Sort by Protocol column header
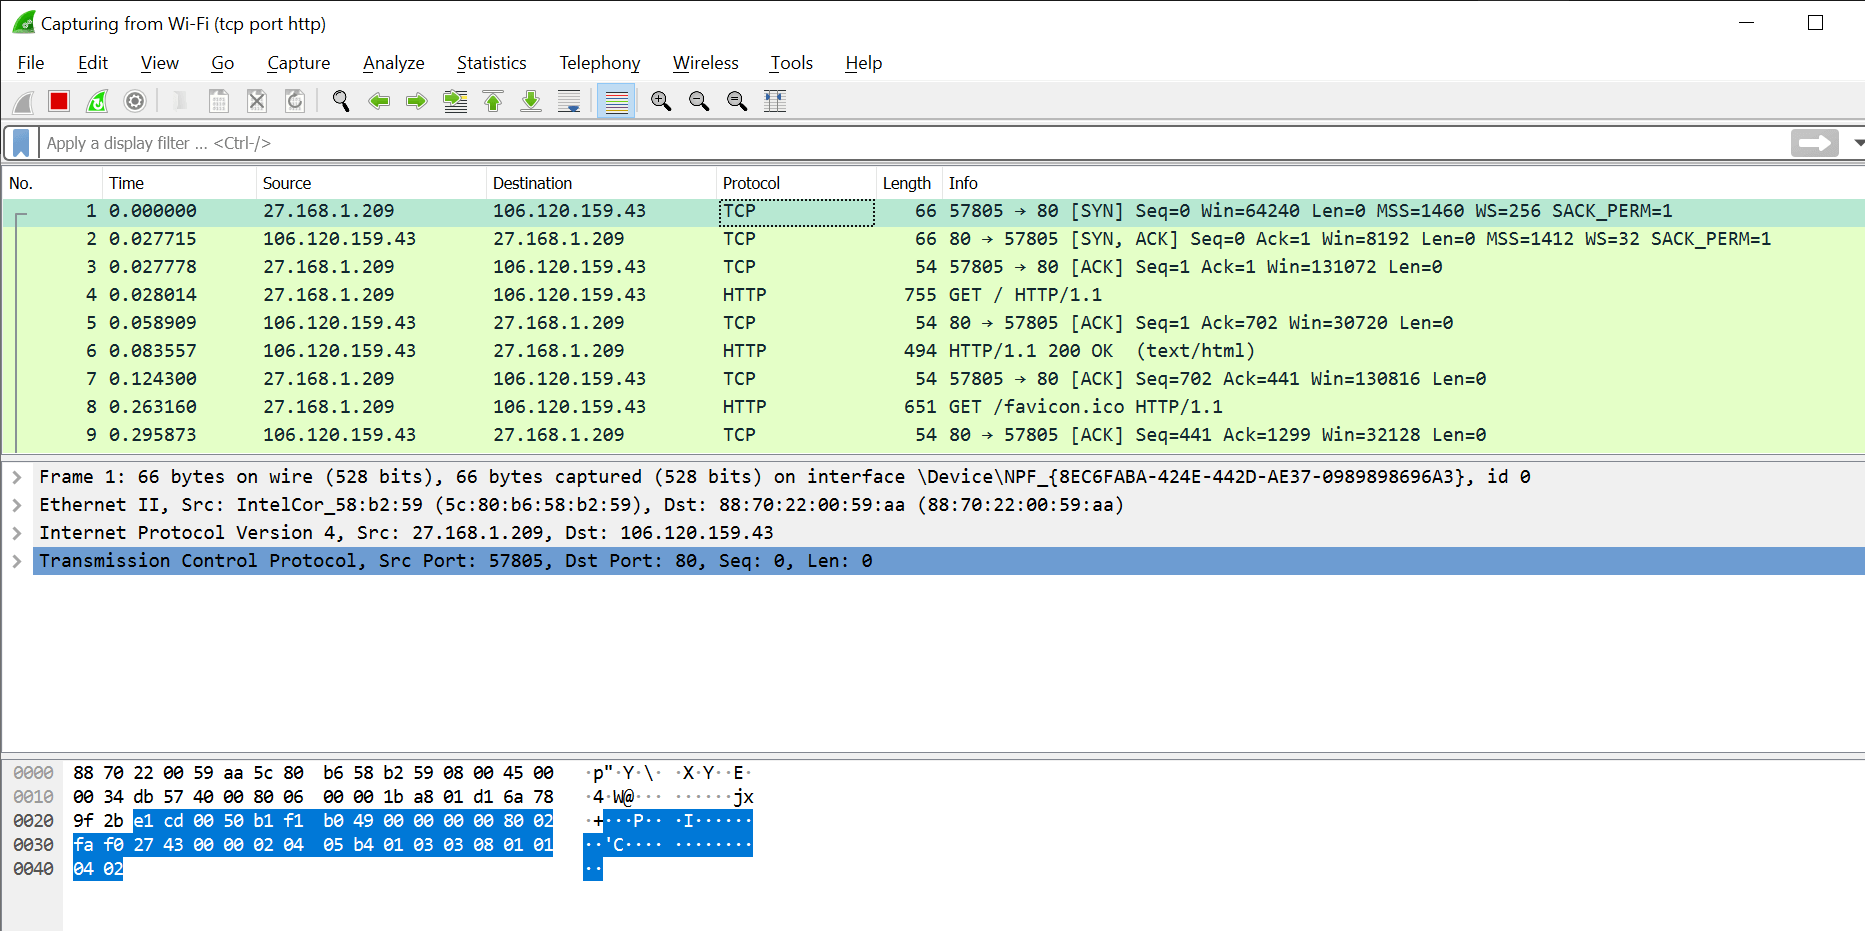Image resolution: width=1865 pixels, height=931 pixels. [796, 183]
